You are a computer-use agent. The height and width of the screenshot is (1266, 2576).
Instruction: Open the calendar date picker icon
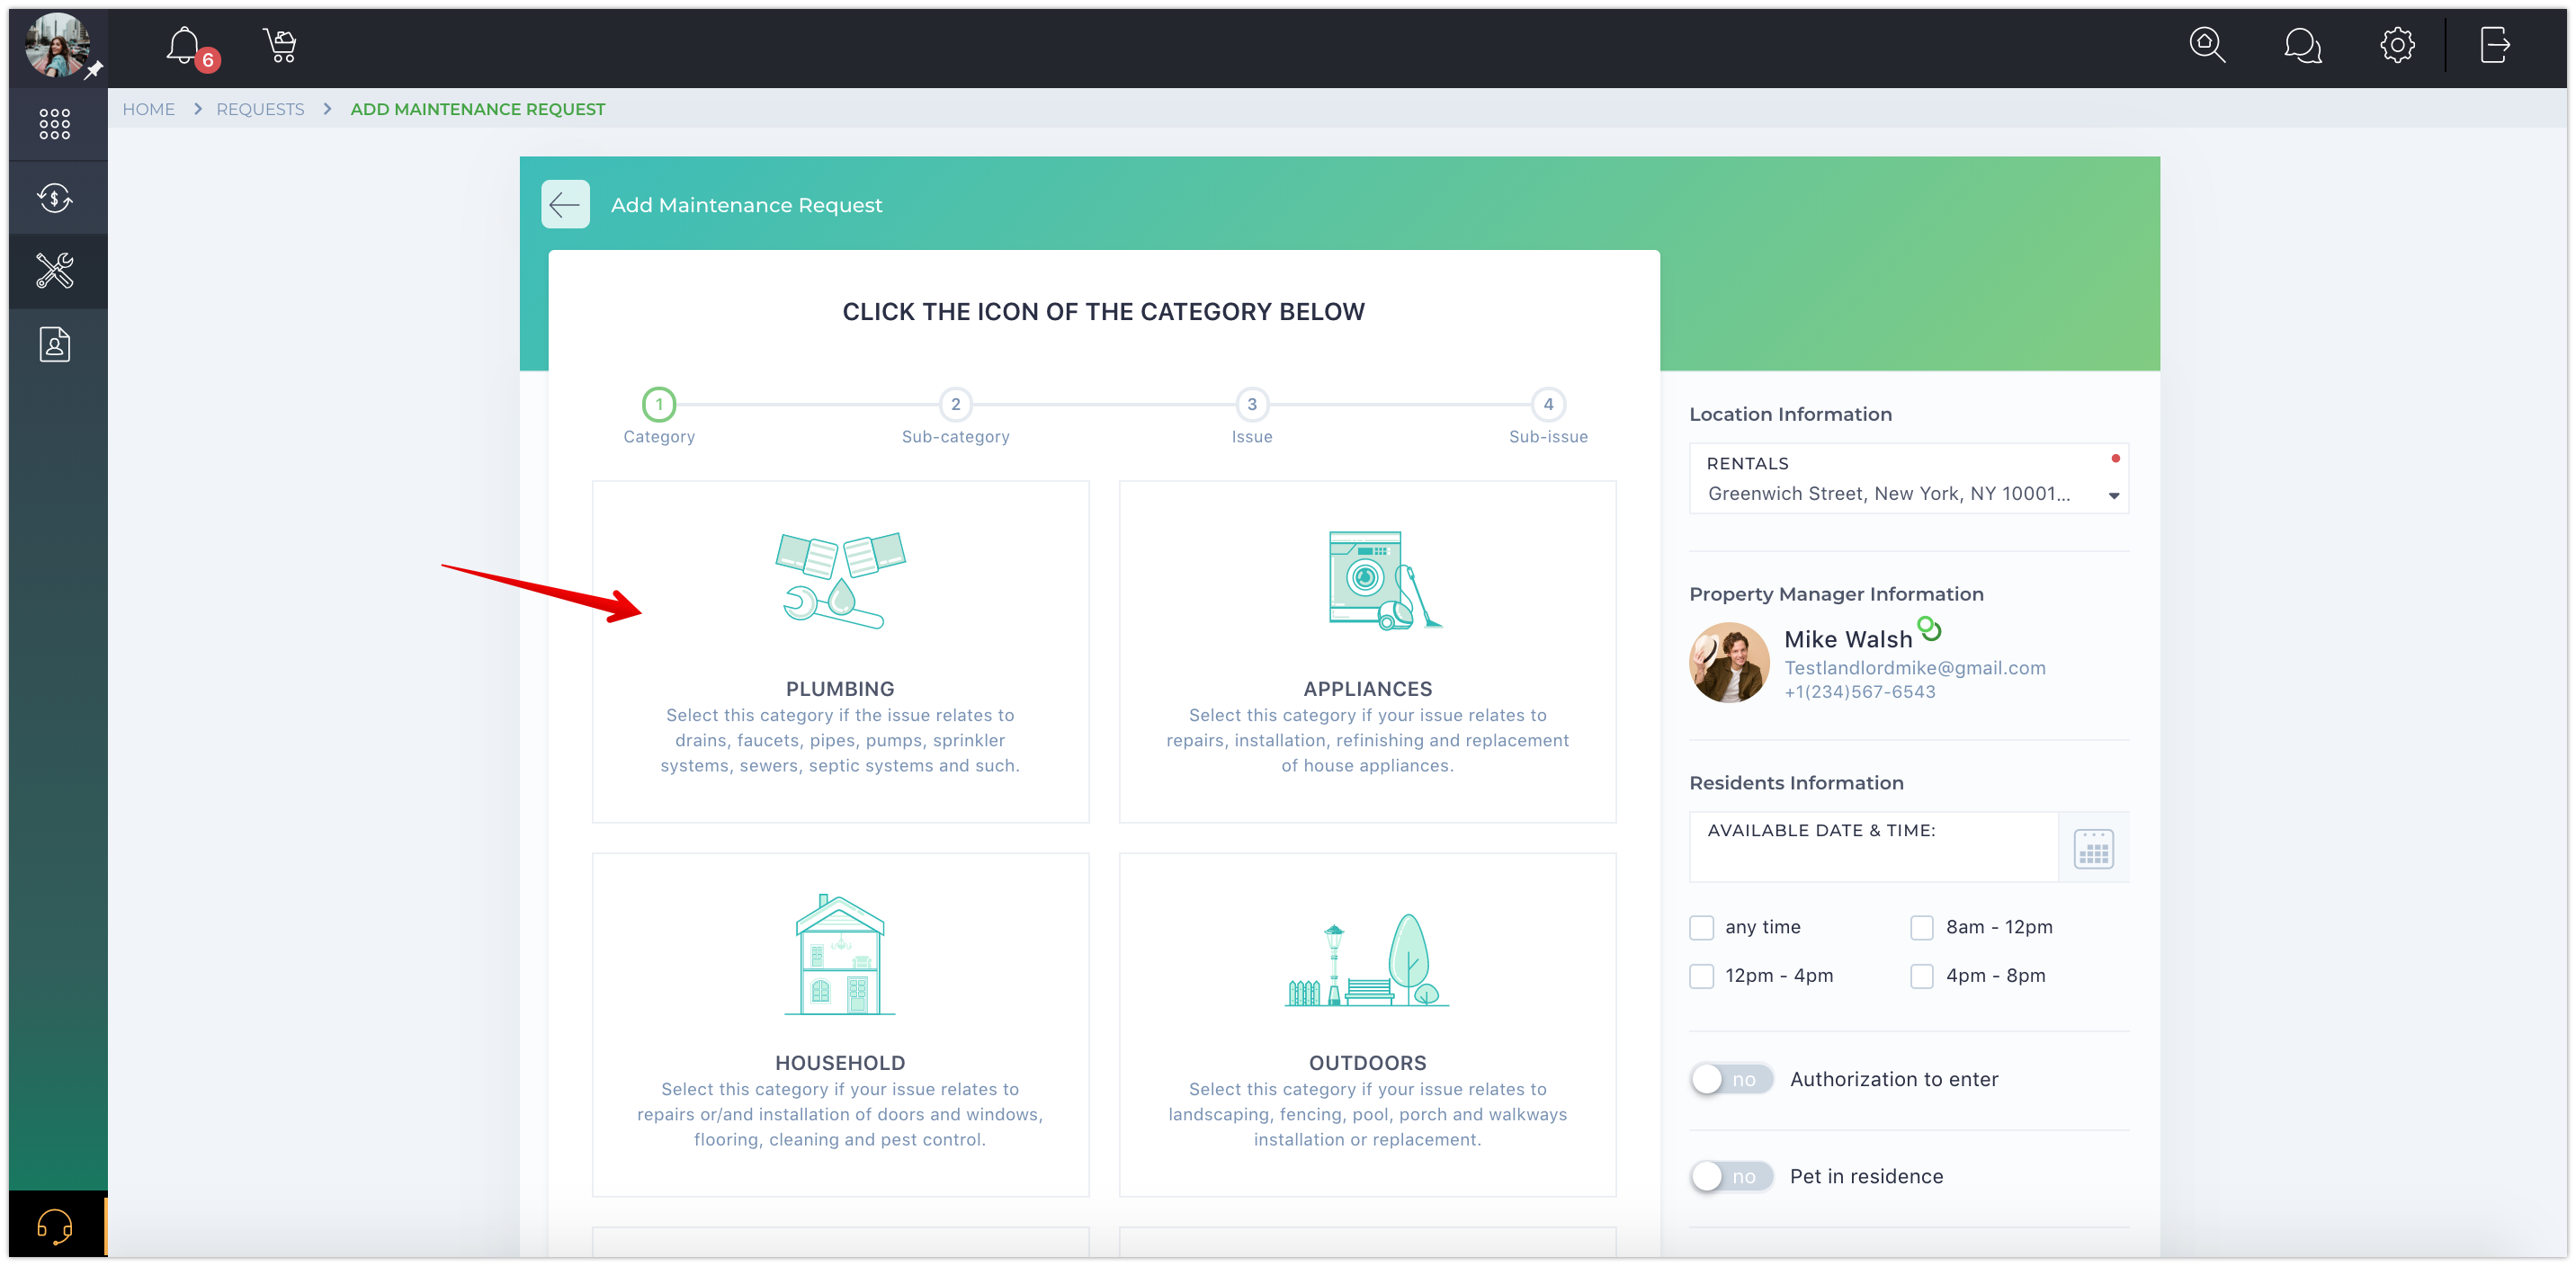click(x=2093, y=849)
